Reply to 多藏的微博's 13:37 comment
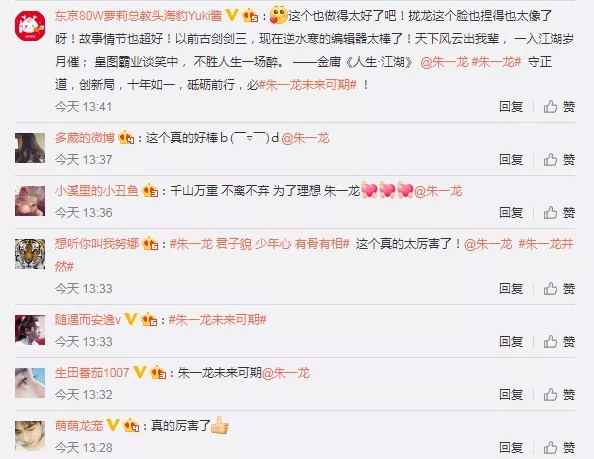Viewport: 594px width, 459px height. pyautogui.click(x=511, y=160)
